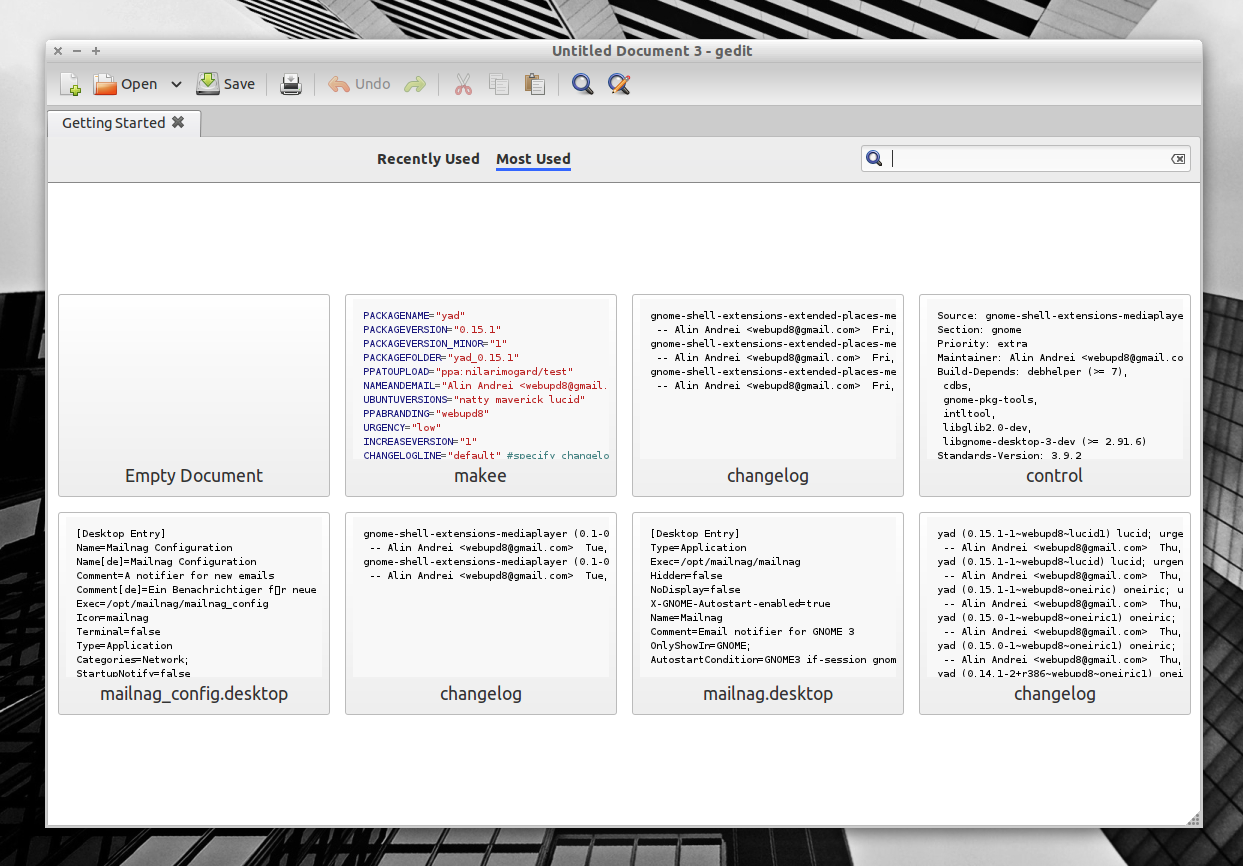Viewport: 1243px width, 866px height.
Task: Open the Find magnifier tool
Action: tap(582, 84)
